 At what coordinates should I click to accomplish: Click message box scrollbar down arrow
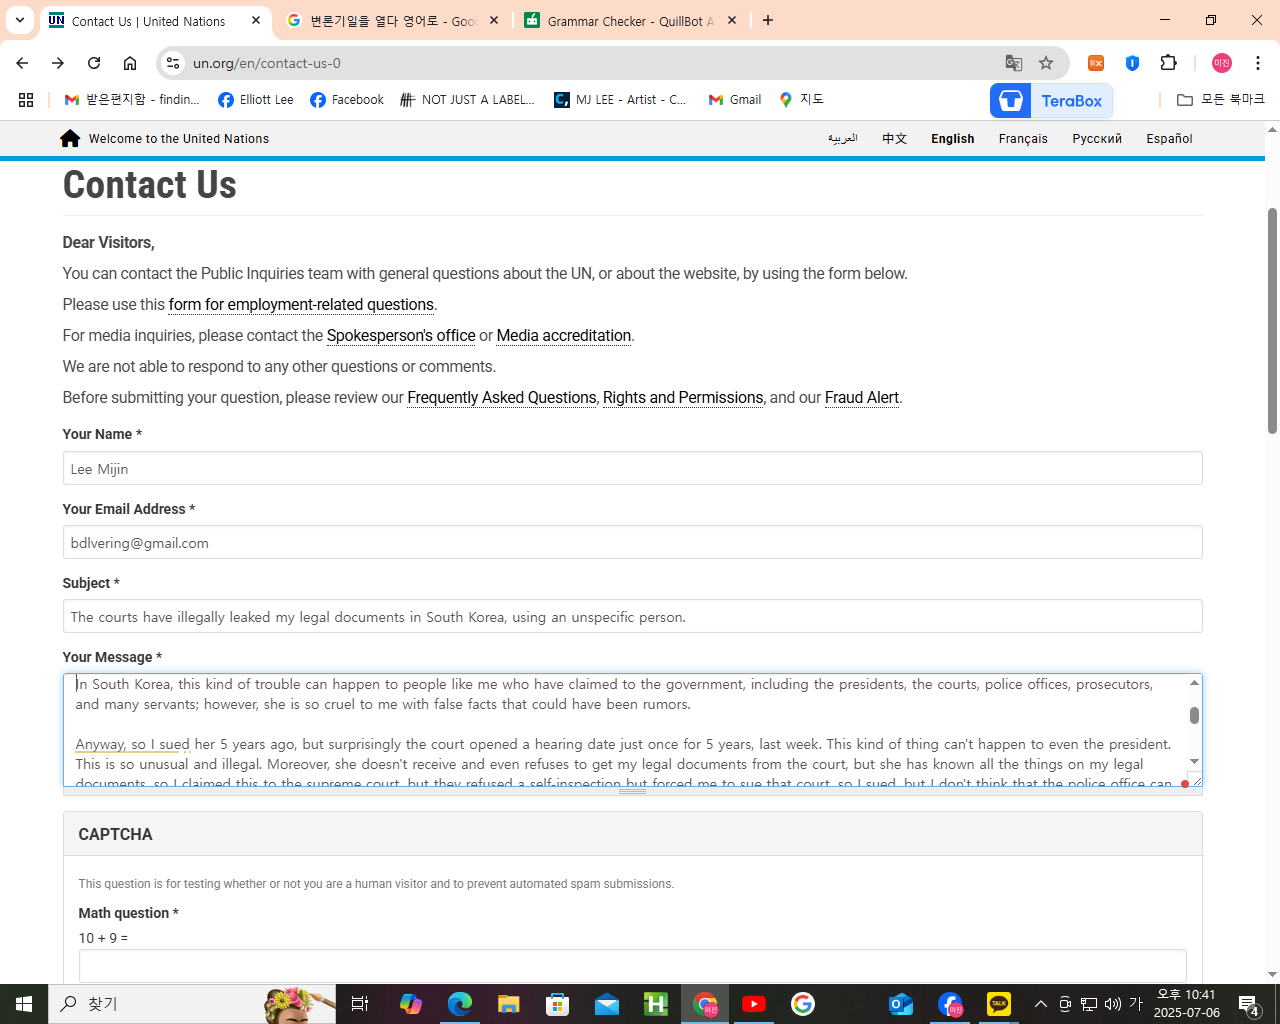[1194, 762]
